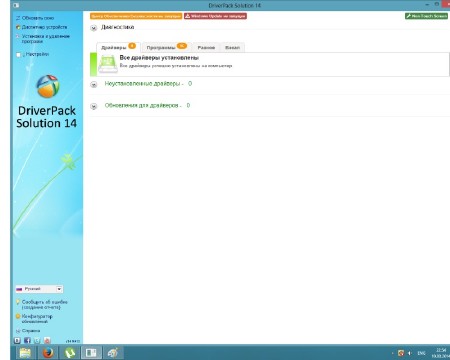Click the Все драйверы установлены heading

point(159,58)
